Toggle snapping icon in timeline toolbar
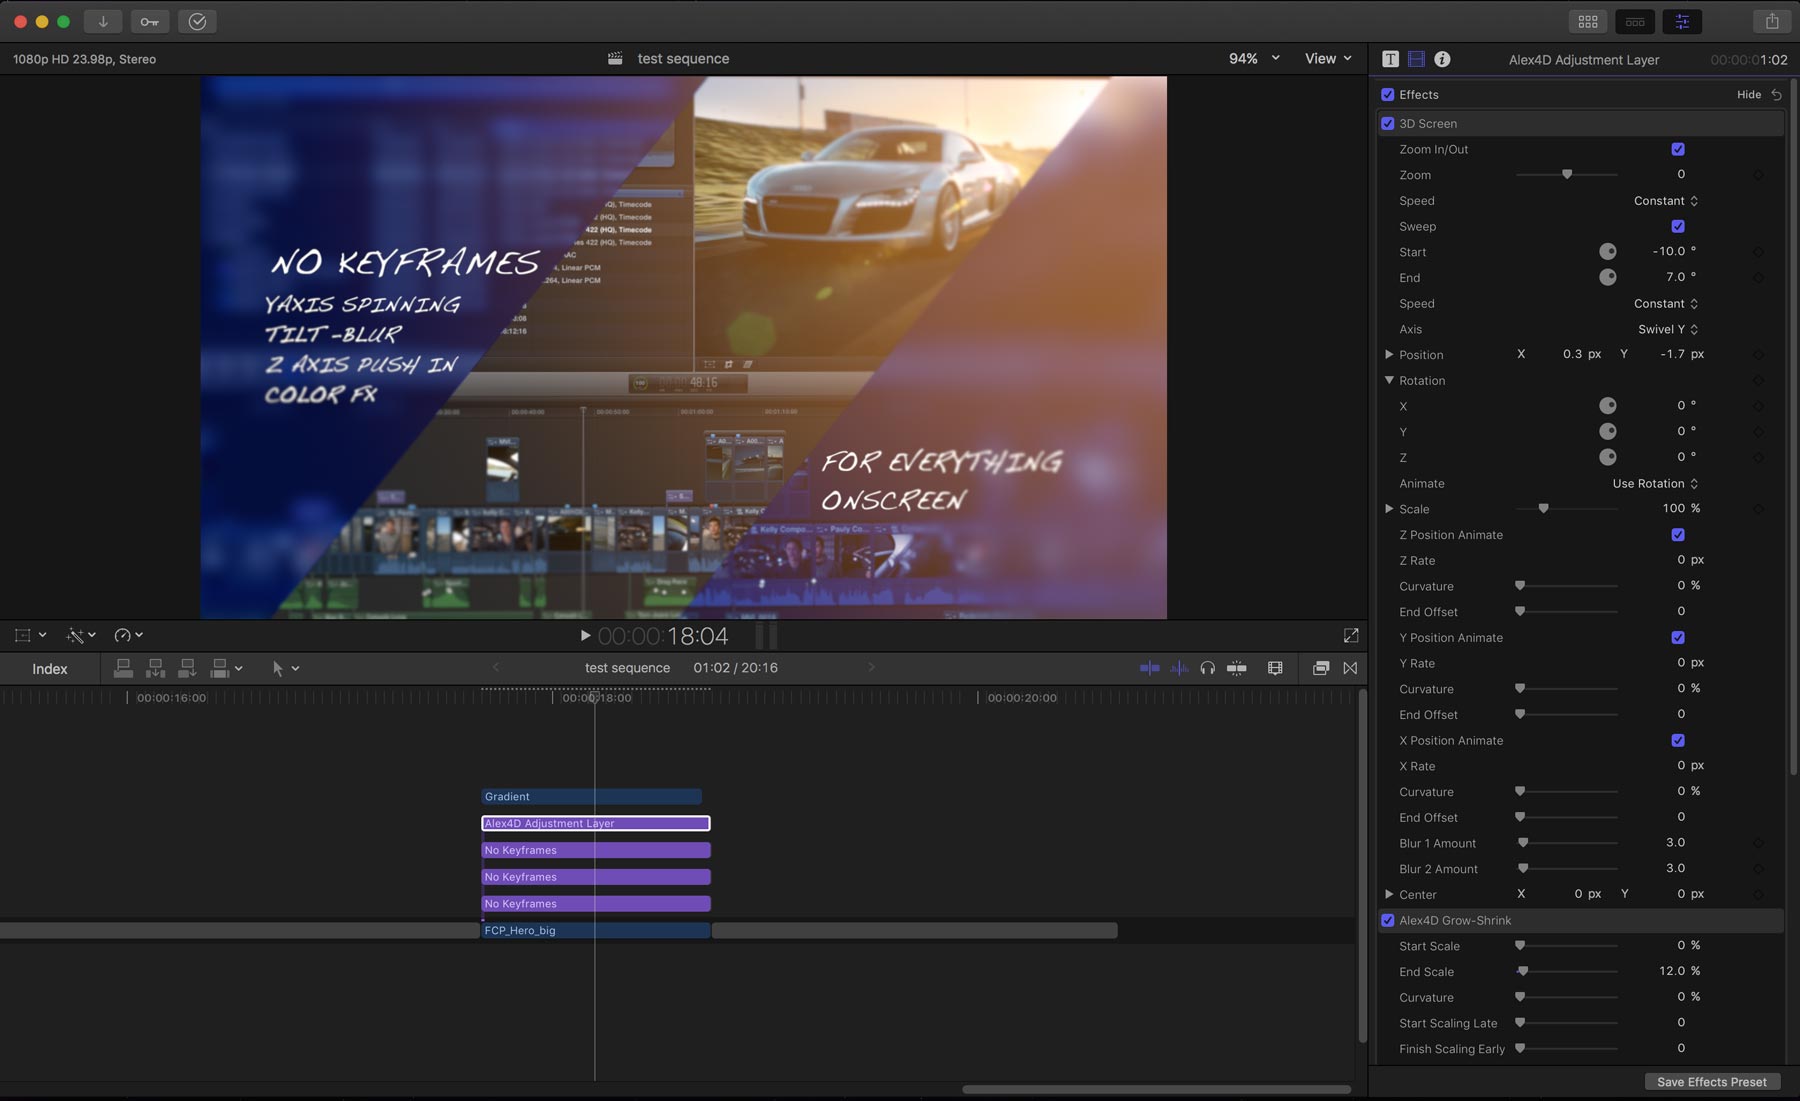The width and height of the screenshot is (1800, 1101). pyautogui.click(x=1237, y=668)
